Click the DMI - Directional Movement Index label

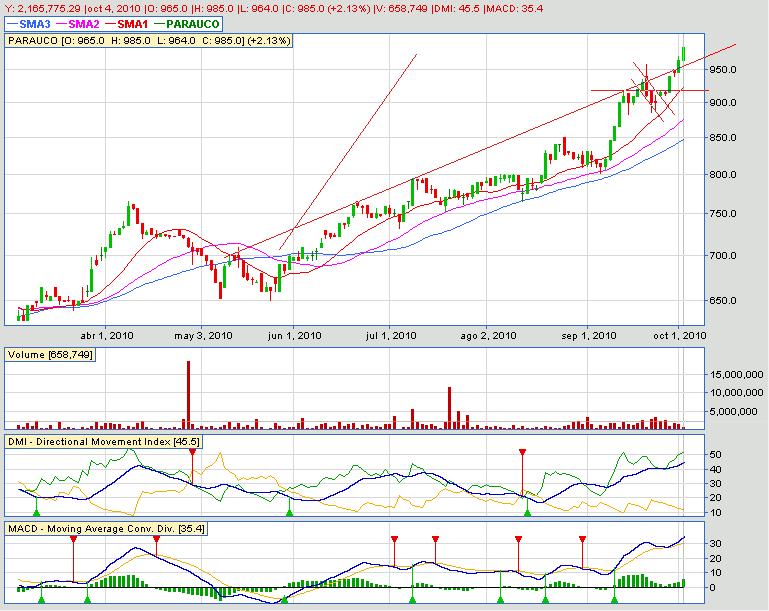[x=103, y=442]
